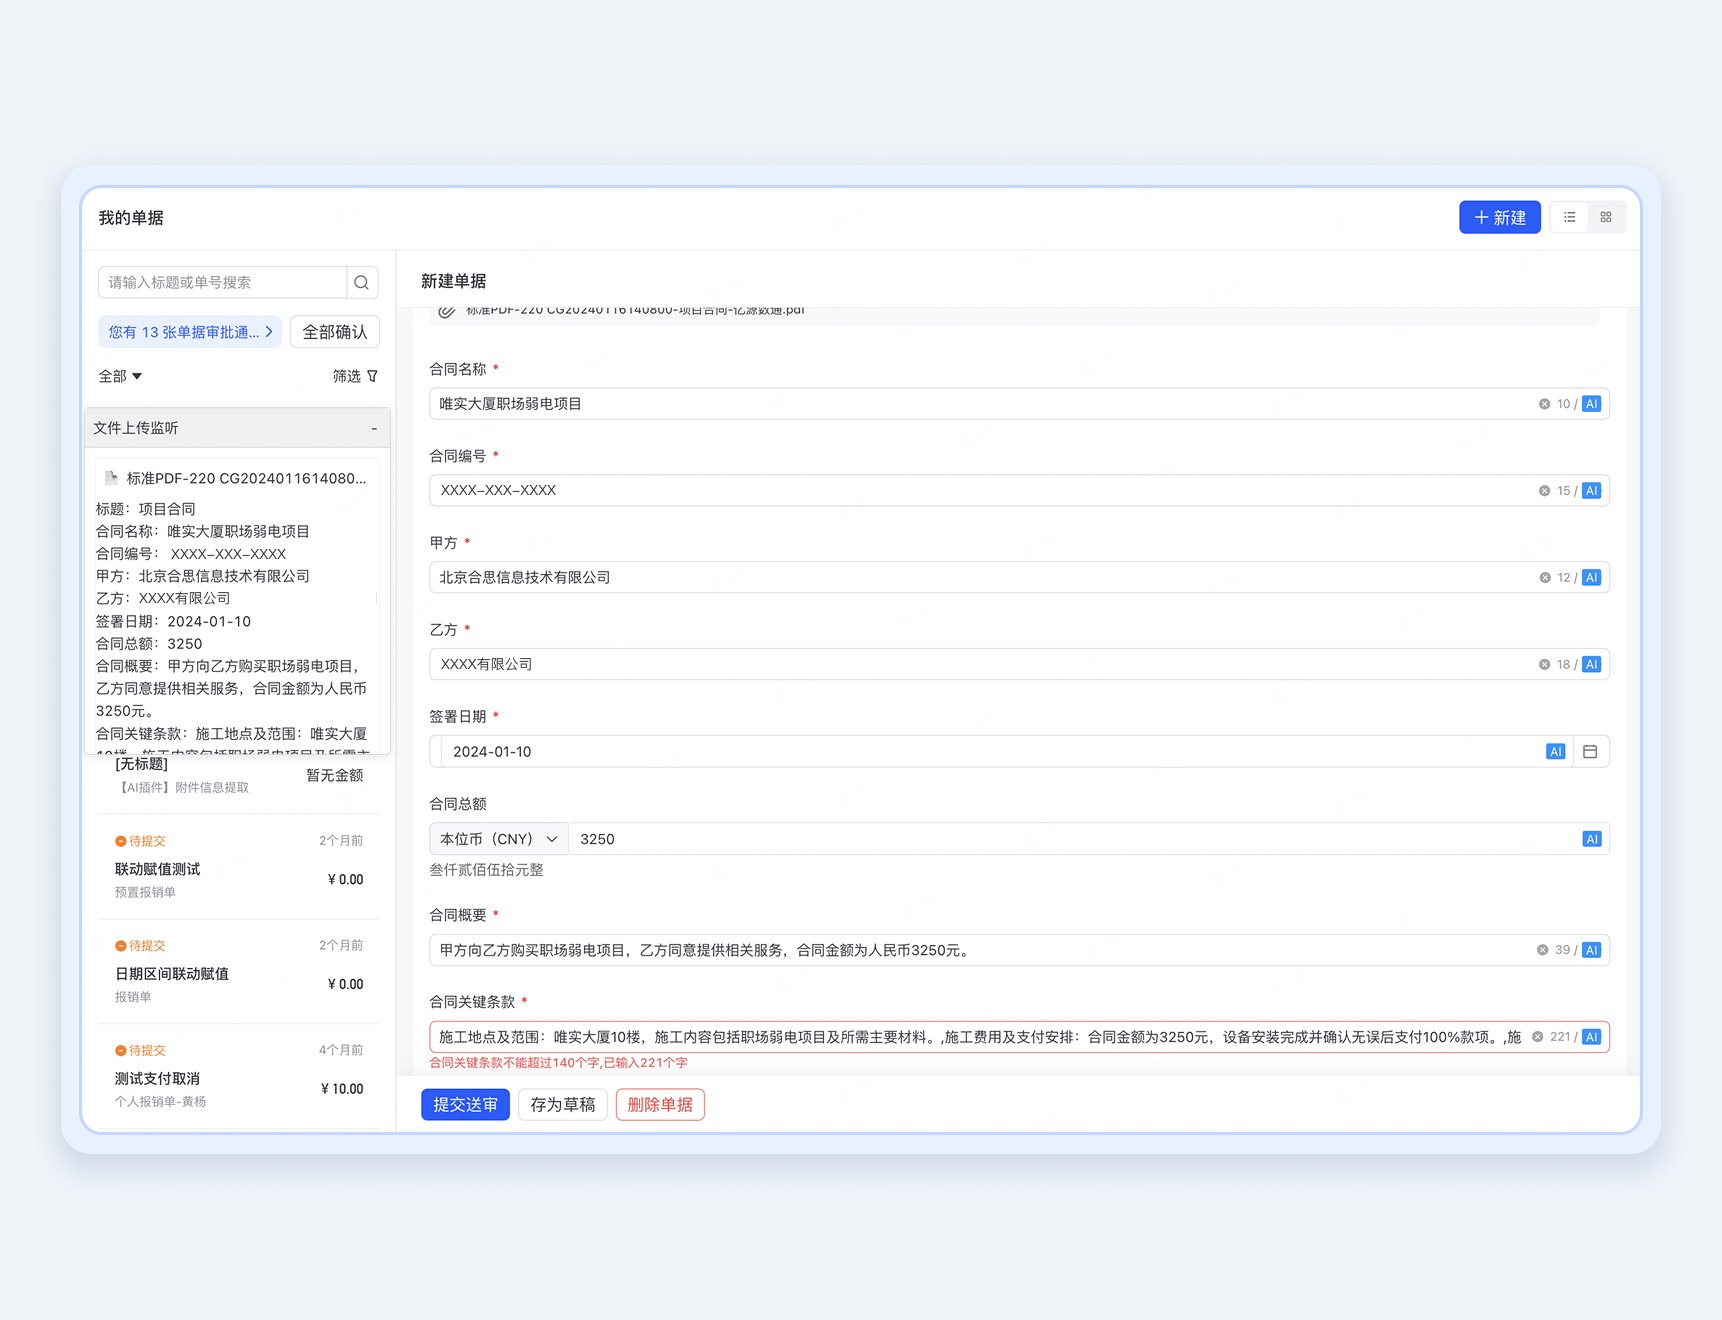1722x1320 pixels.
Task: Click the 提交送审 button
Action: point(465,1105)
